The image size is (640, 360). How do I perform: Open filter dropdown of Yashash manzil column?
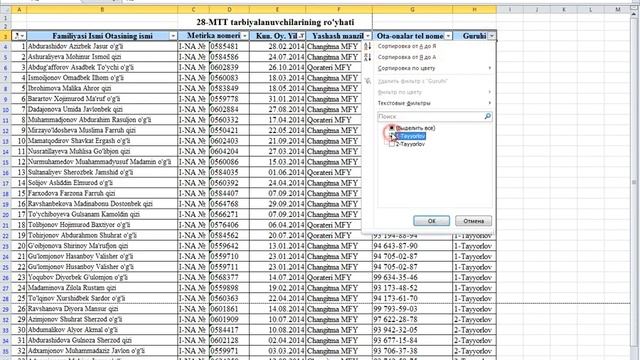click(368, 36)
